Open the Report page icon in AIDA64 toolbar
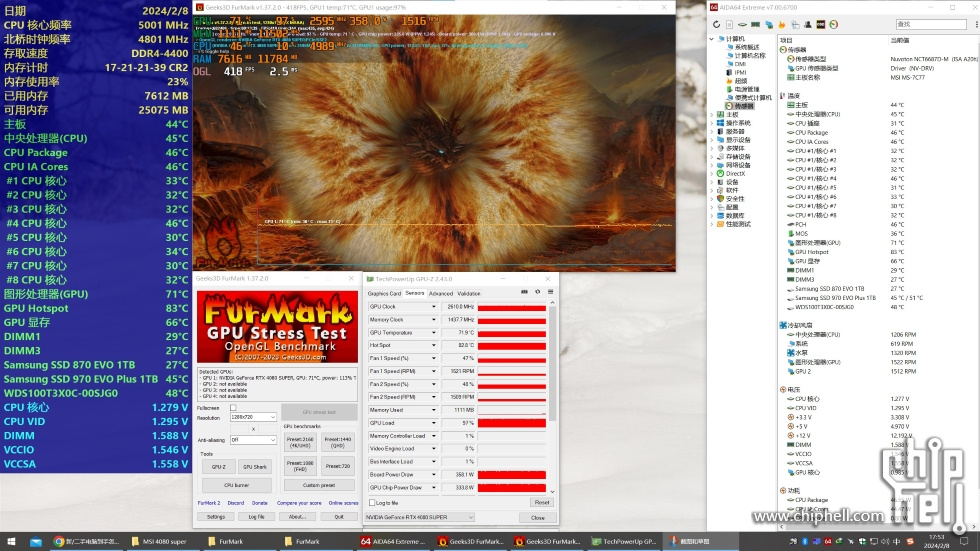980x551 pixels. [x=729, y=24]
